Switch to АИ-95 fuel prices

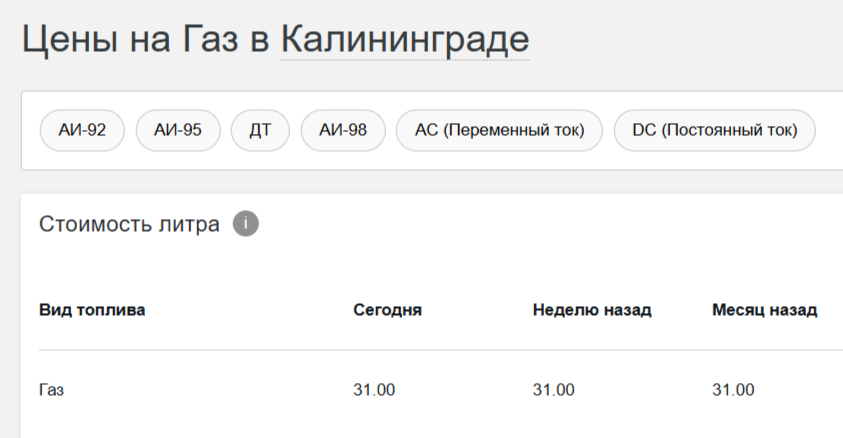(x=178, y=130)
